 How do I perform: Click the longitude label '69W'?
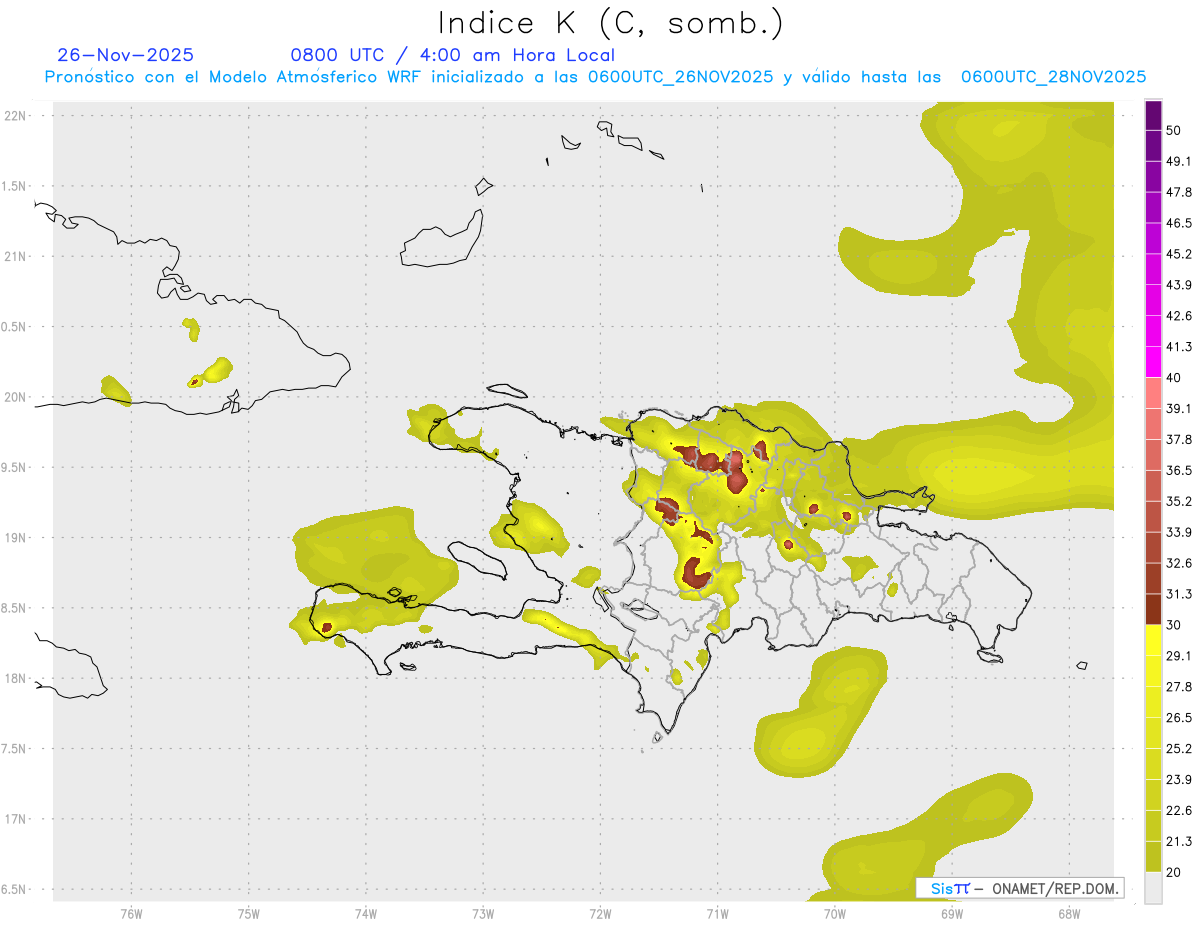(952, 913)
